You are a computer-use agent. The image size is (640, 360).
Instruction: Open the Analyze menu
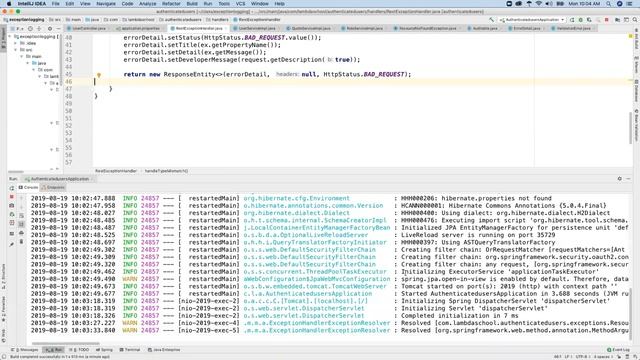click(147, 4)
